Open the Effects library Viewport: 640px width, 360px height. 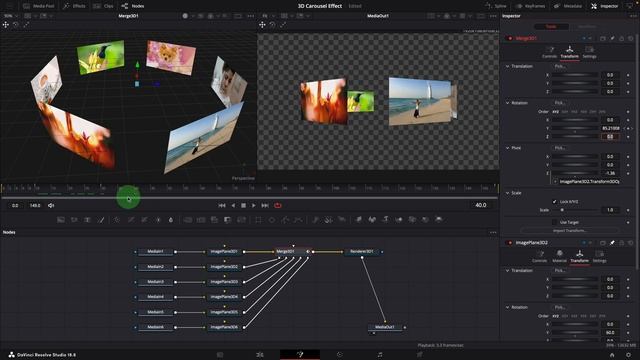(74, 6)
